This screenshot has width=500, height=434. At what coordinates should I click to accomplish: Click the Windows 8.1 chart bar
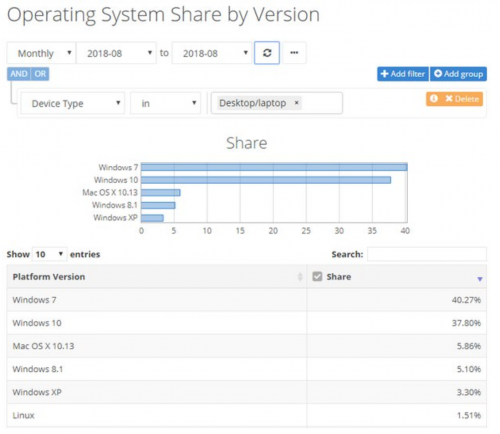pos(158,205)
